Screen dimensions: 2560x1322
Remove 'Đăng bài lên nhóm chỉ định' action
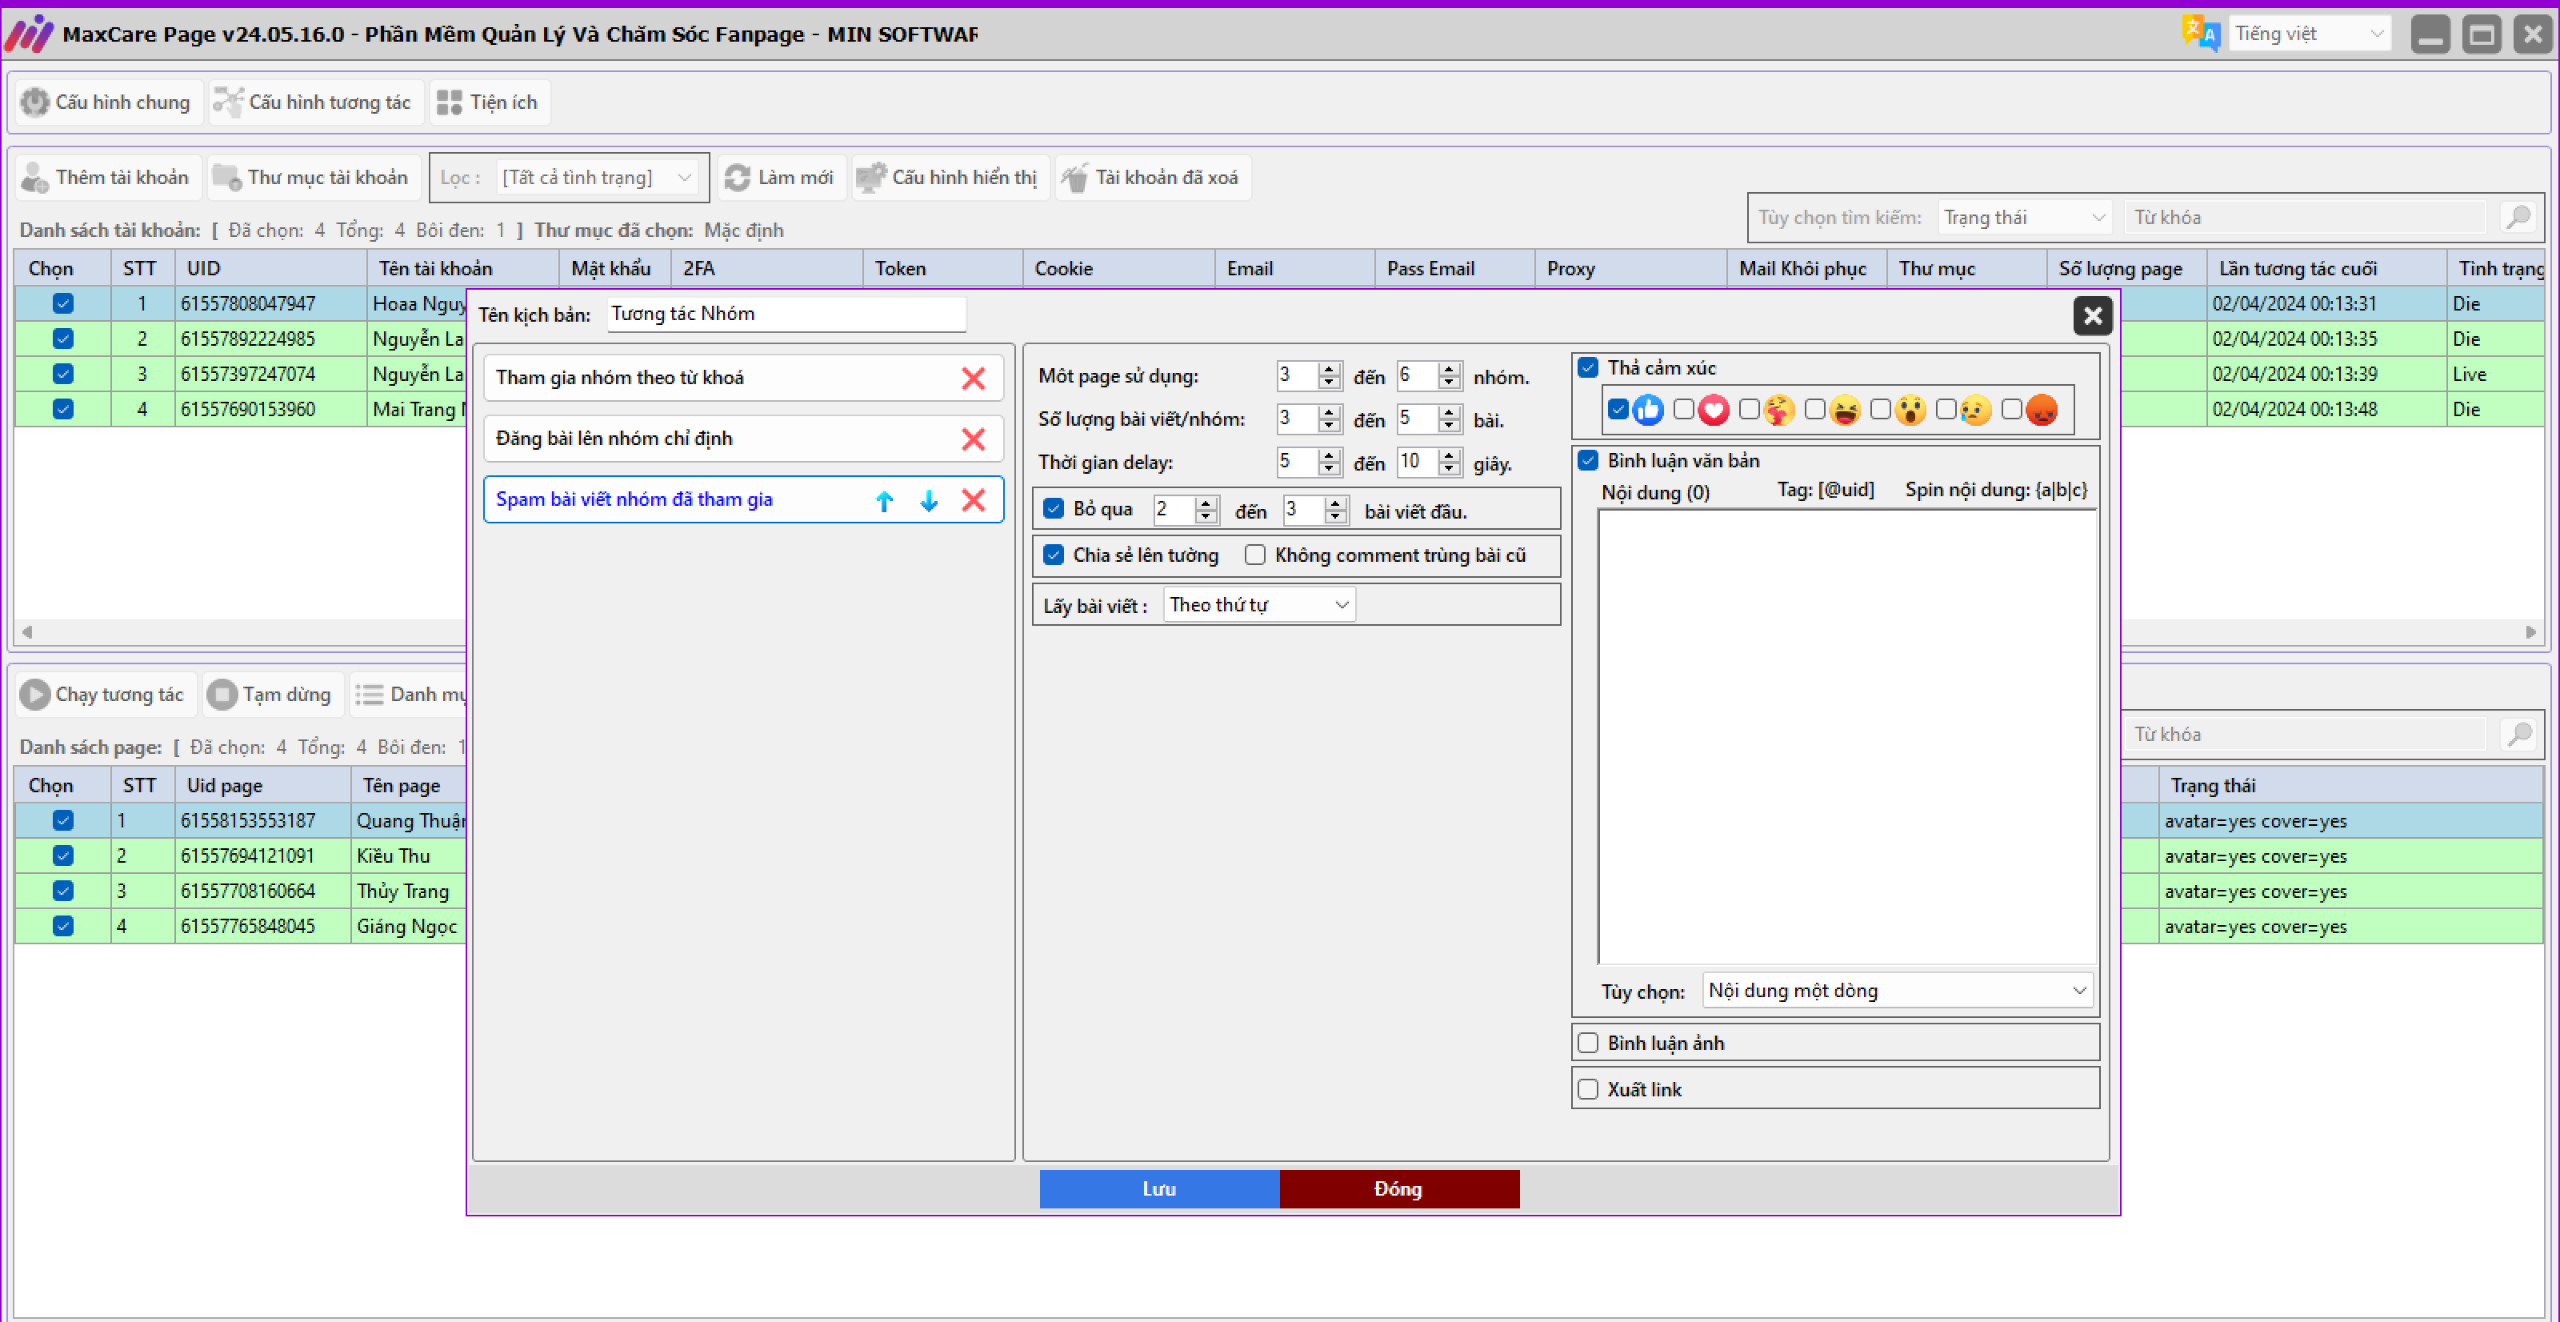[973, 439]
